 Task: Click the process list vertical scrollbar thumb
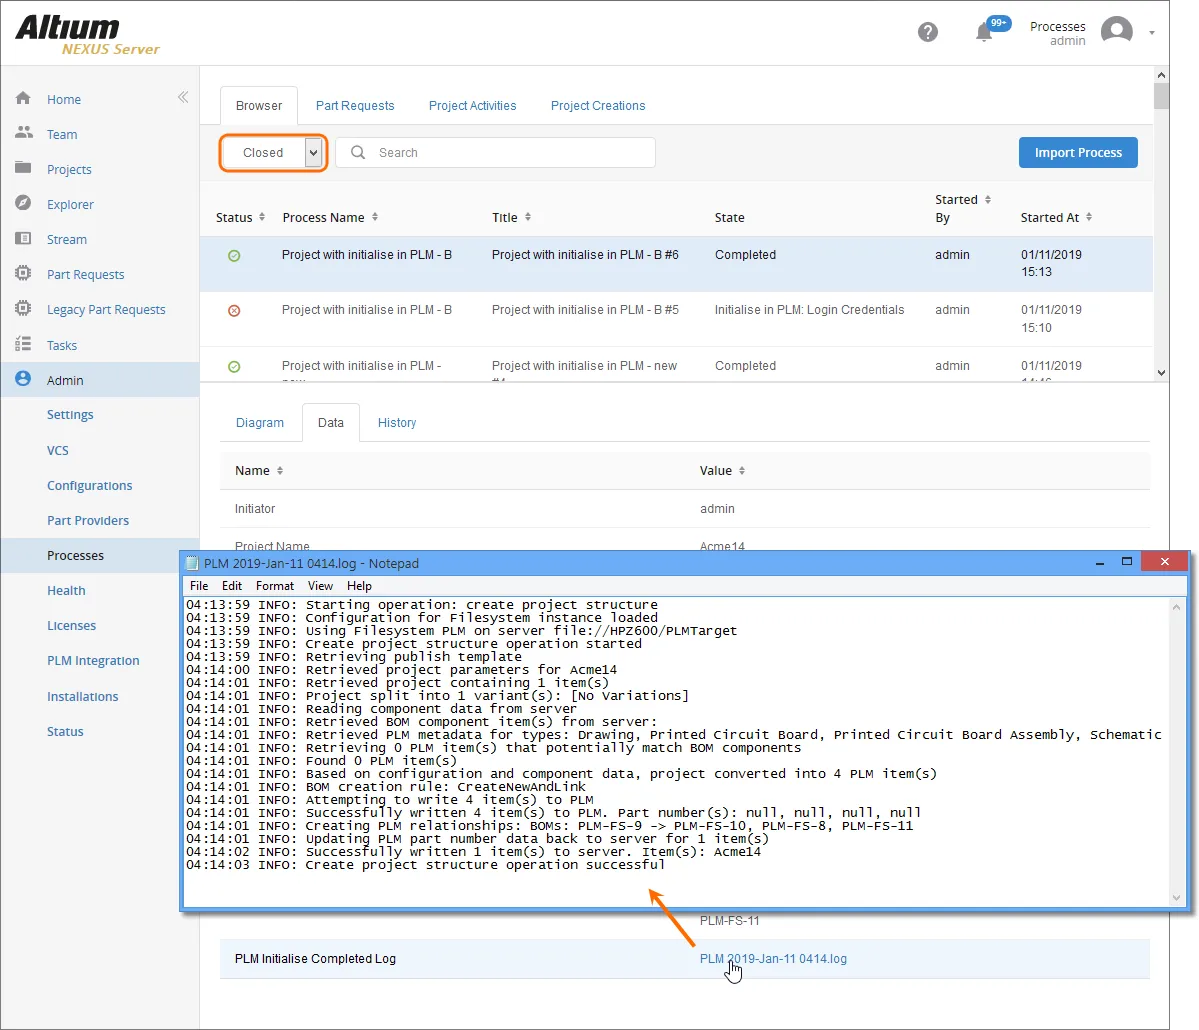(x=1162, y=96)
